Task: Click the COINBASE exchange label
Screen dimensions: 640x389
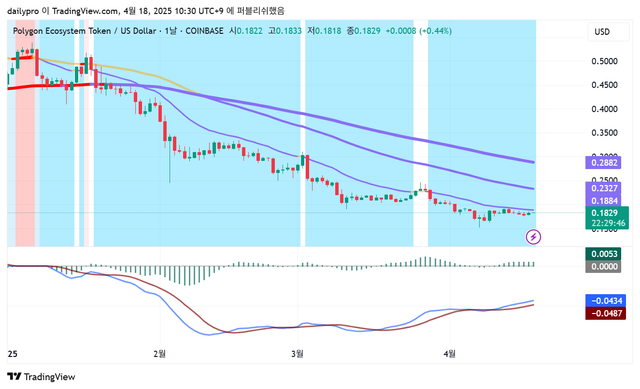Action: tap(204, 31)
